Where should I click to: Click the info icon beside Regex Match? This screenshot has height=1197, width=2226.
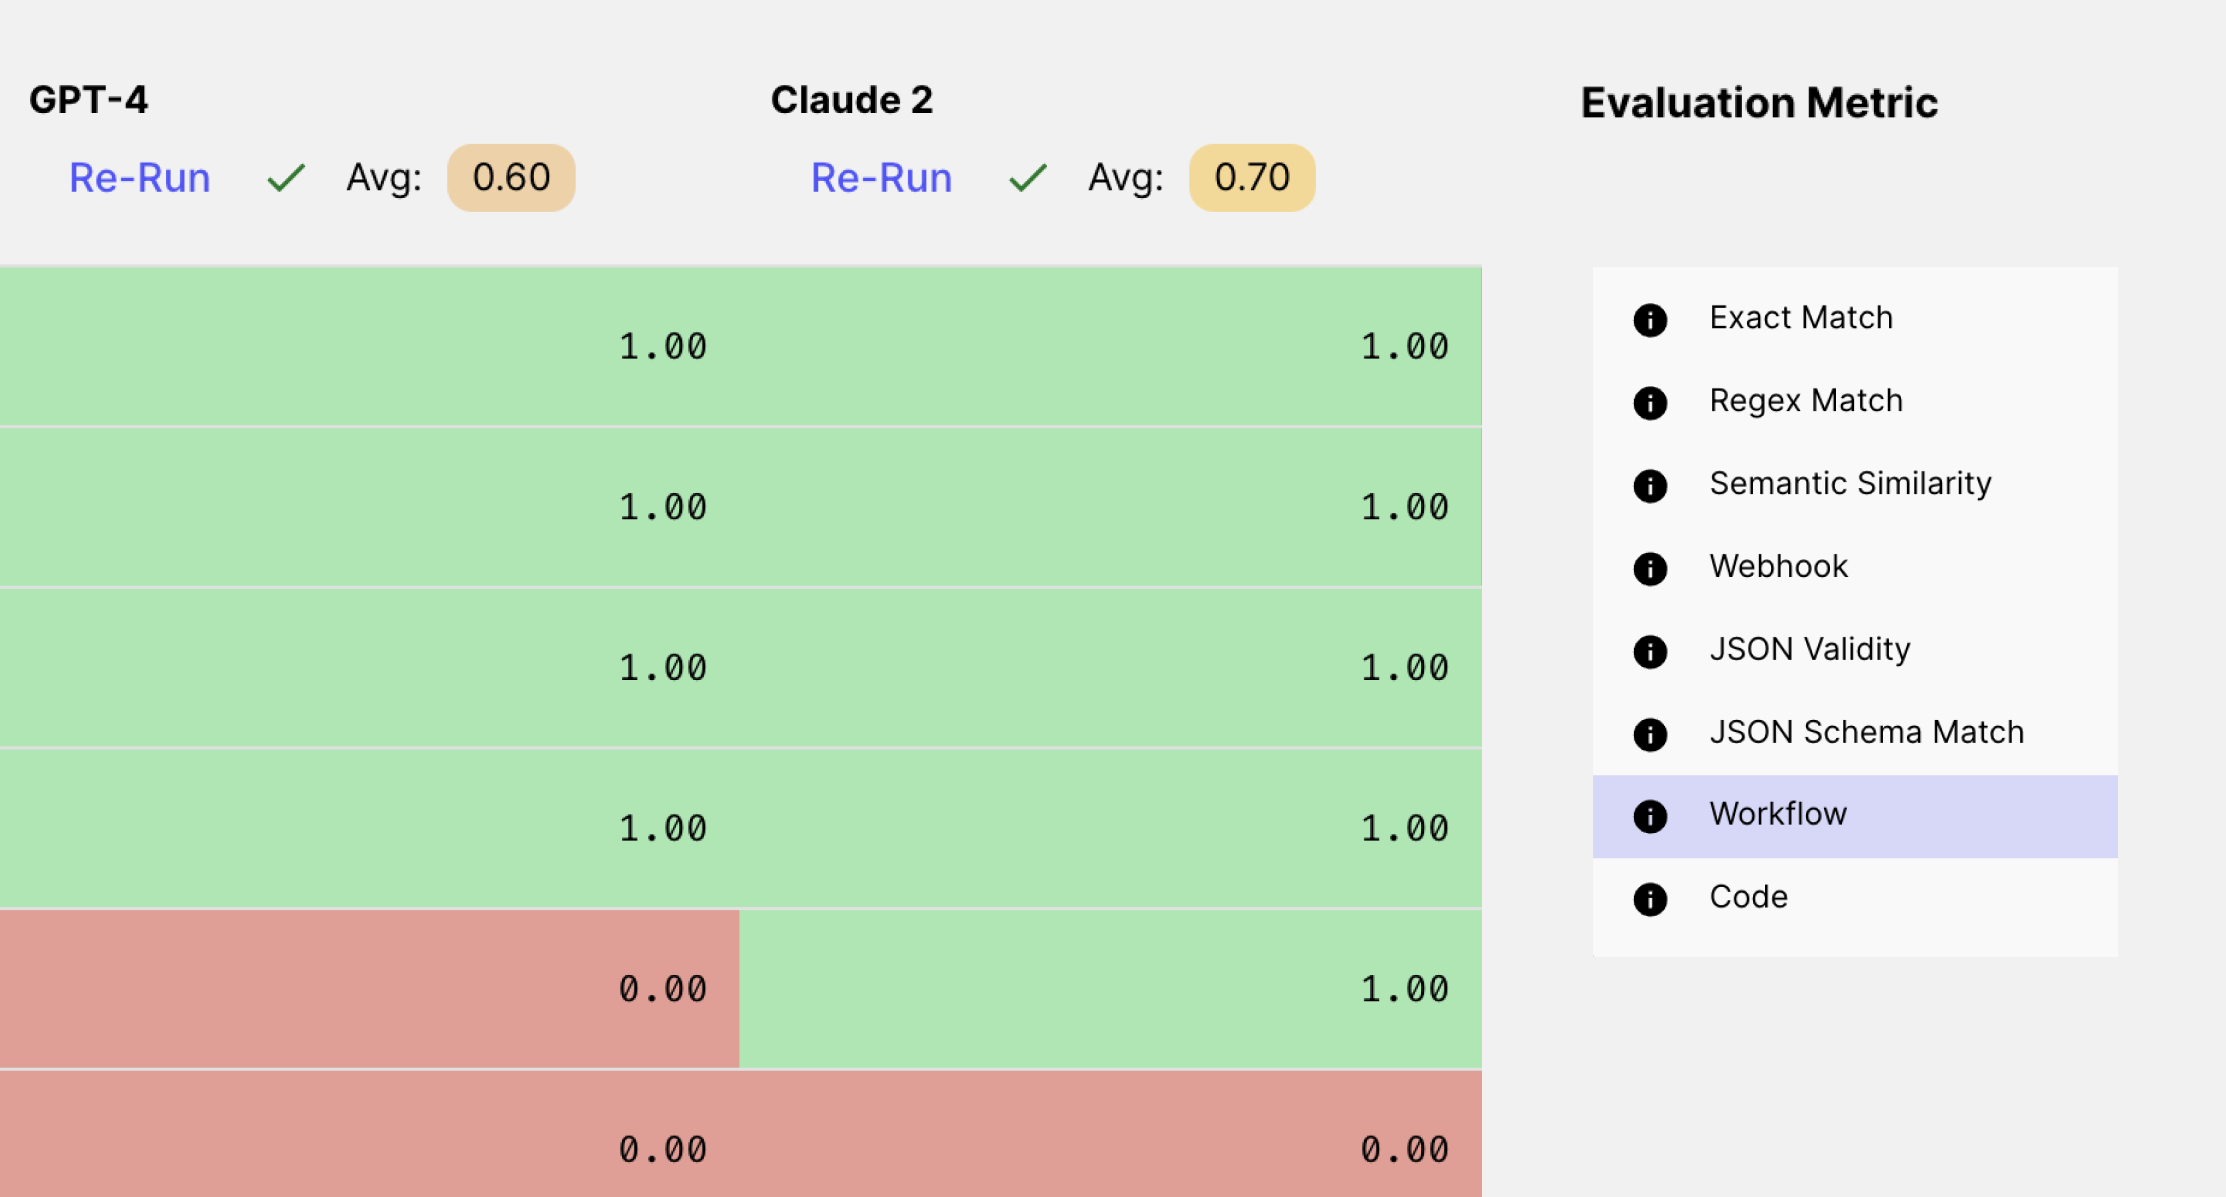coord(1650,403)
